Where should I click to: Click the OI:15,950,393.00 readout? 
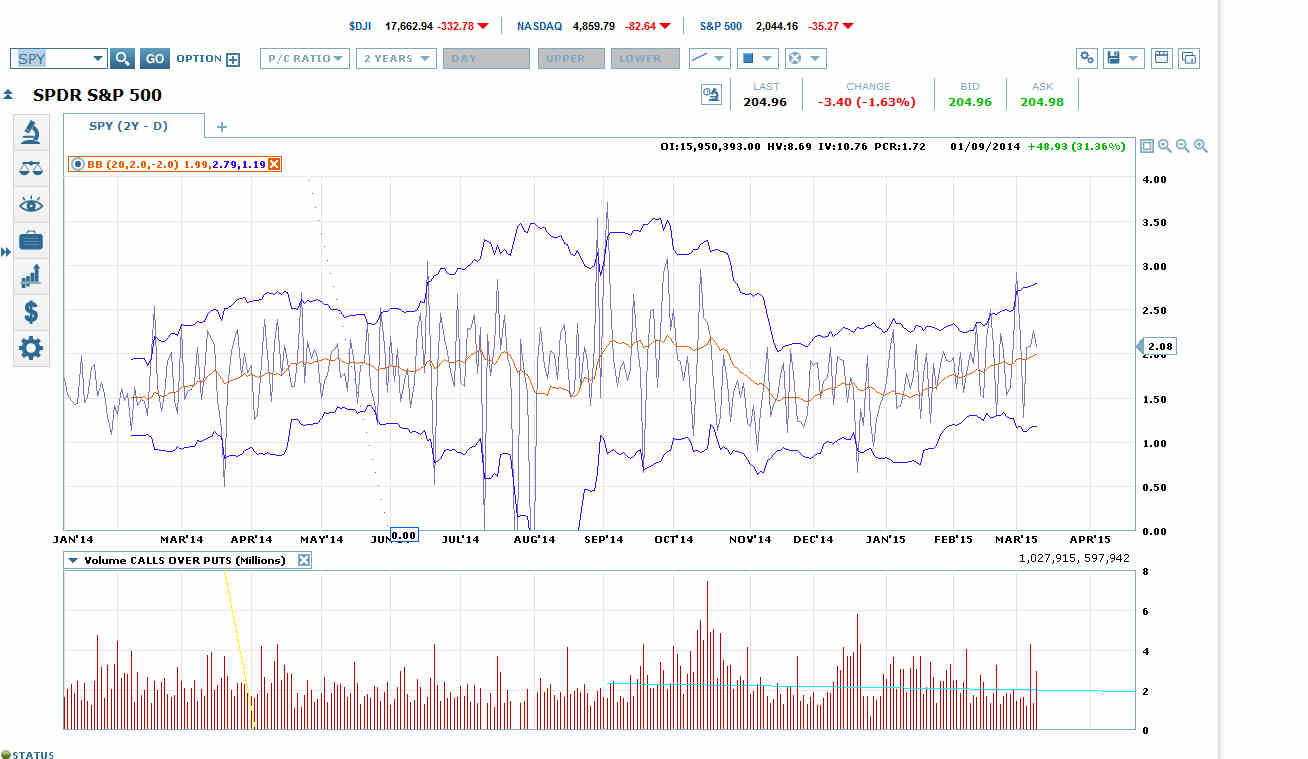click(x=711, y=147)
